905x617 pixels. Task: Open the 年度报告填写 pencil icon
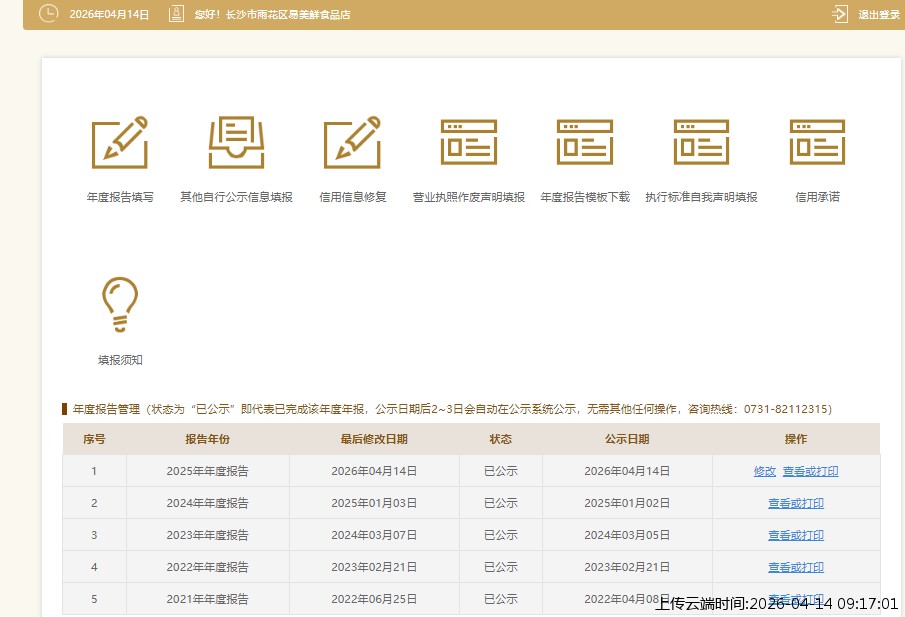point(120,142)
